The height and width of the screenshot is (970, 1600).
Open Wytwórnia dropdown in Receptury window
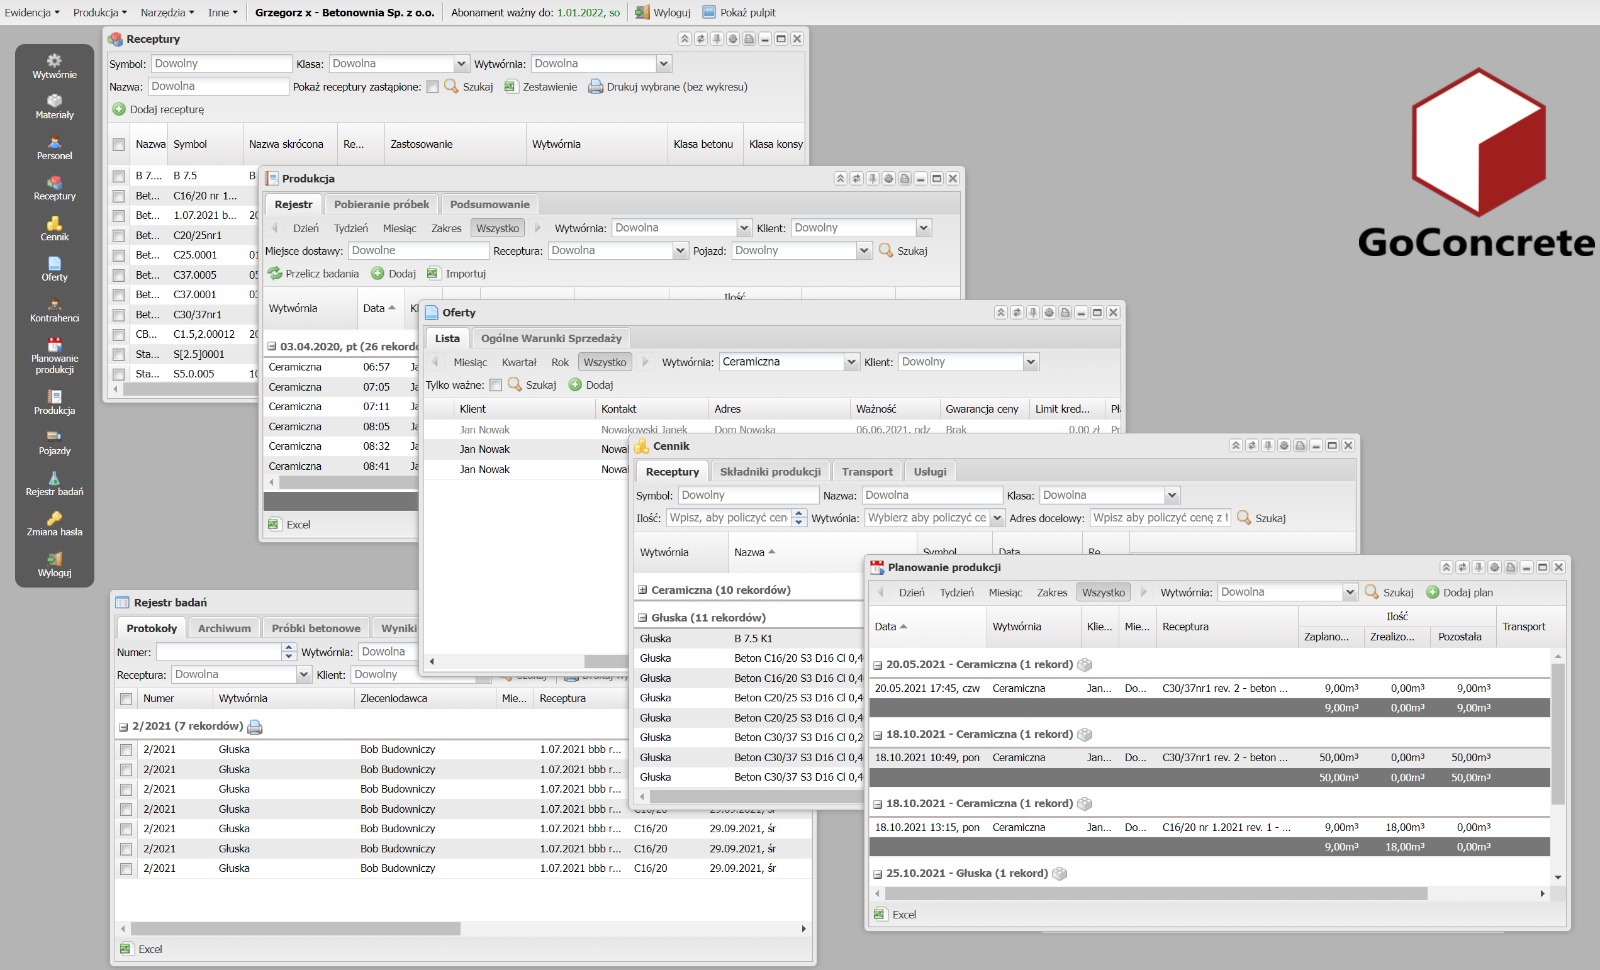[663, 64]
